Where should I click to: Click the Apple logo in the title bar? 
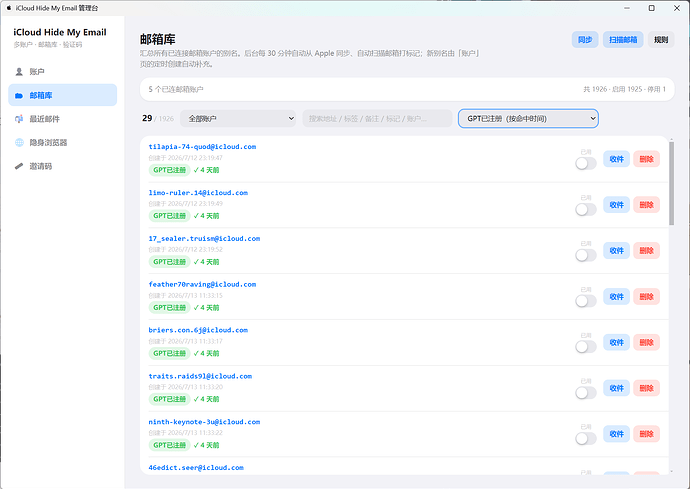pos(8,8)
